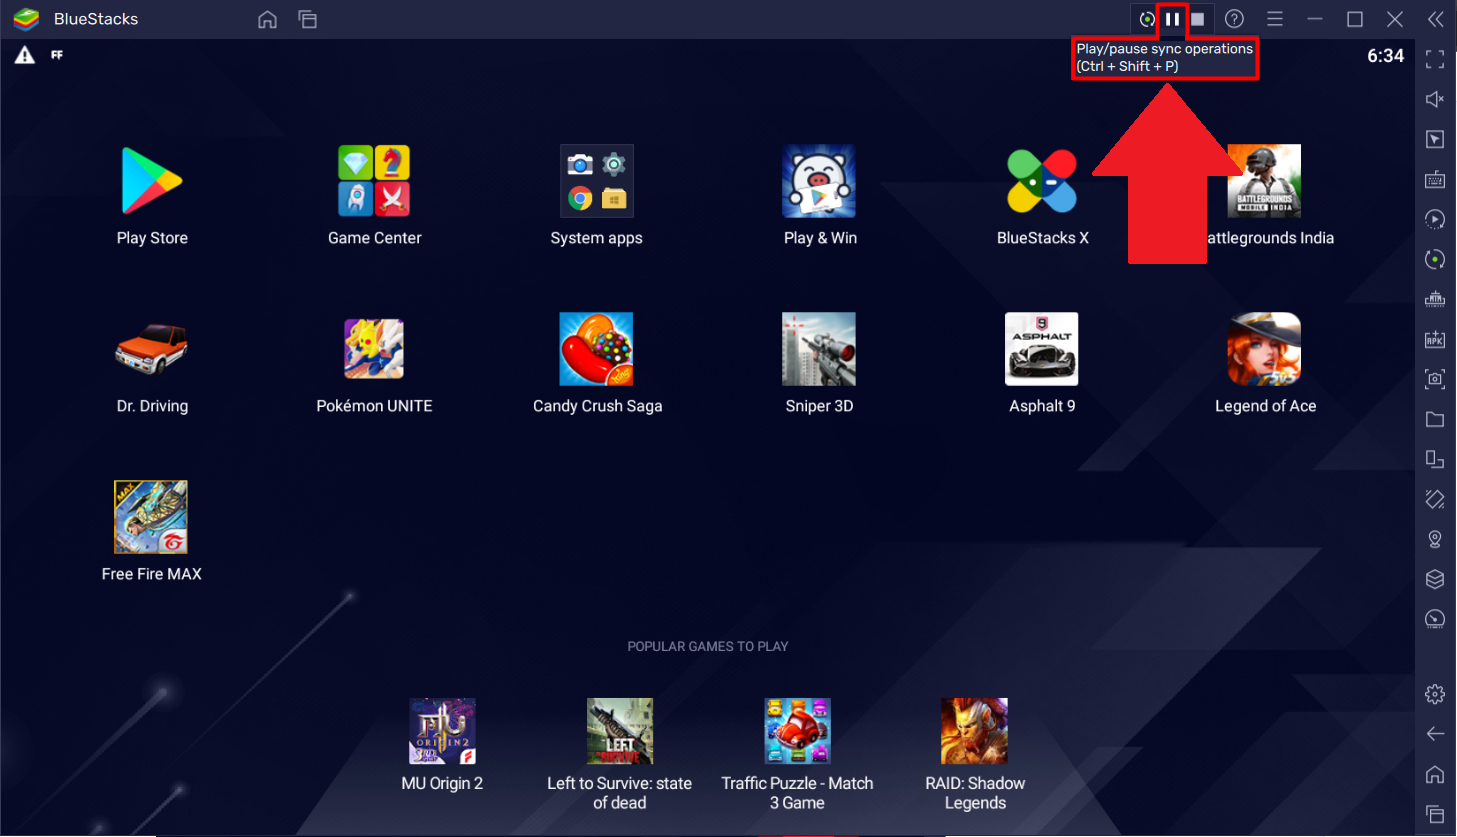1457x837 pixels.
Task: Click the lock cursor icon in sidebar
Action: click(x=1435, y=139)
